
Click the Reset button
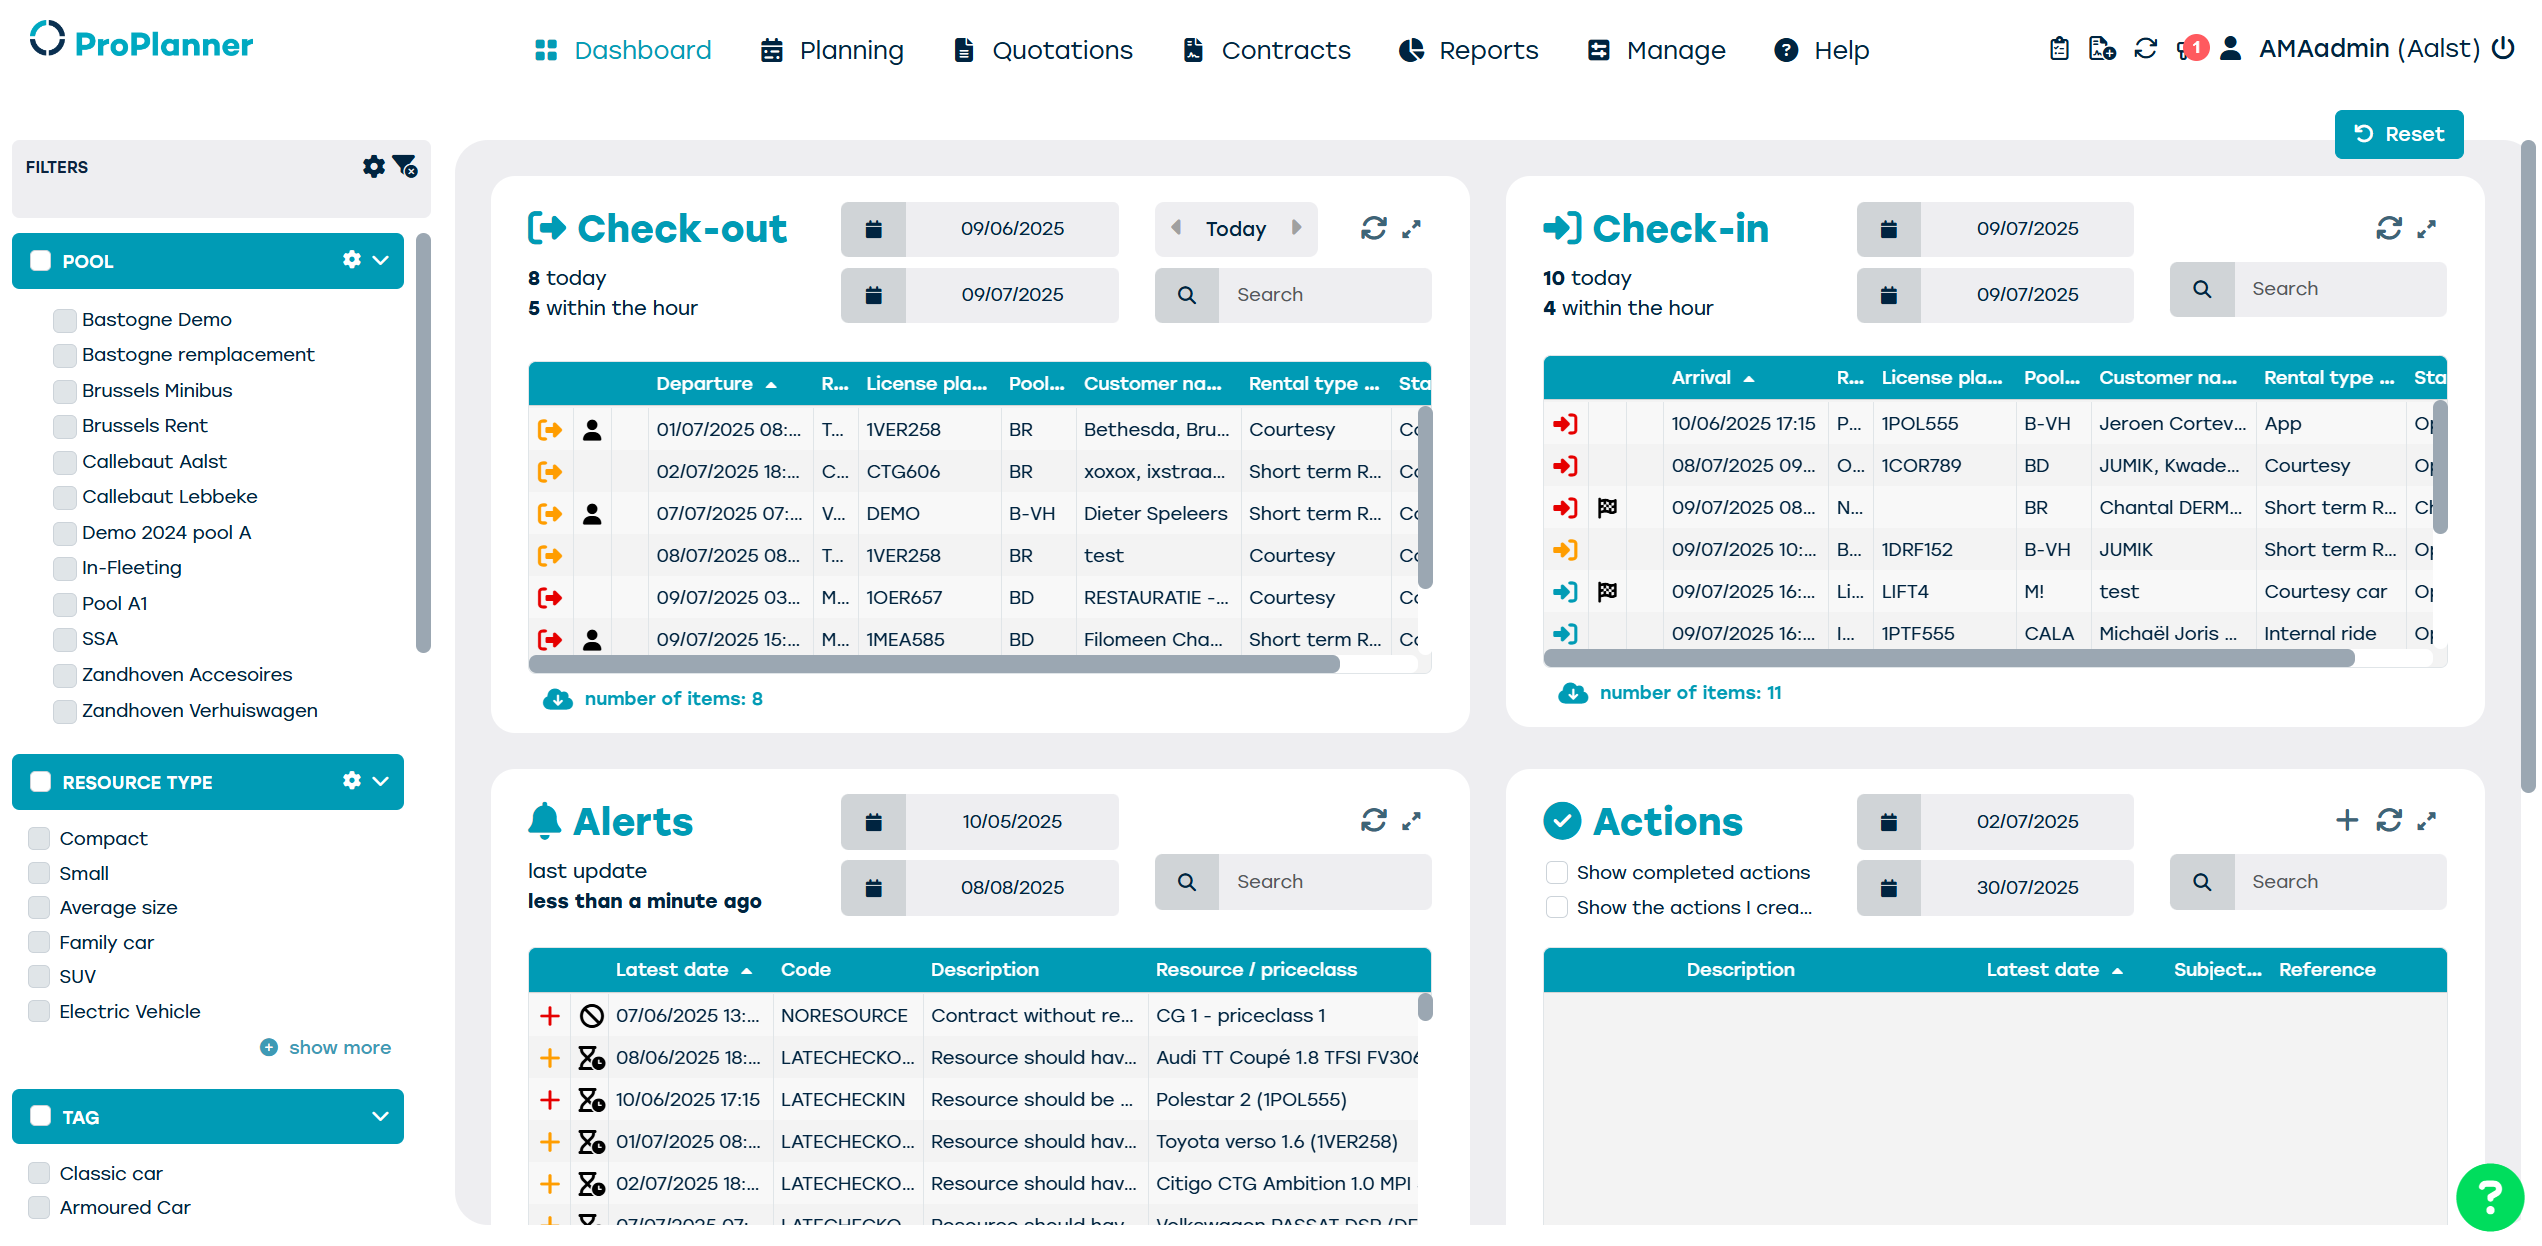[x=2398, y=134]
